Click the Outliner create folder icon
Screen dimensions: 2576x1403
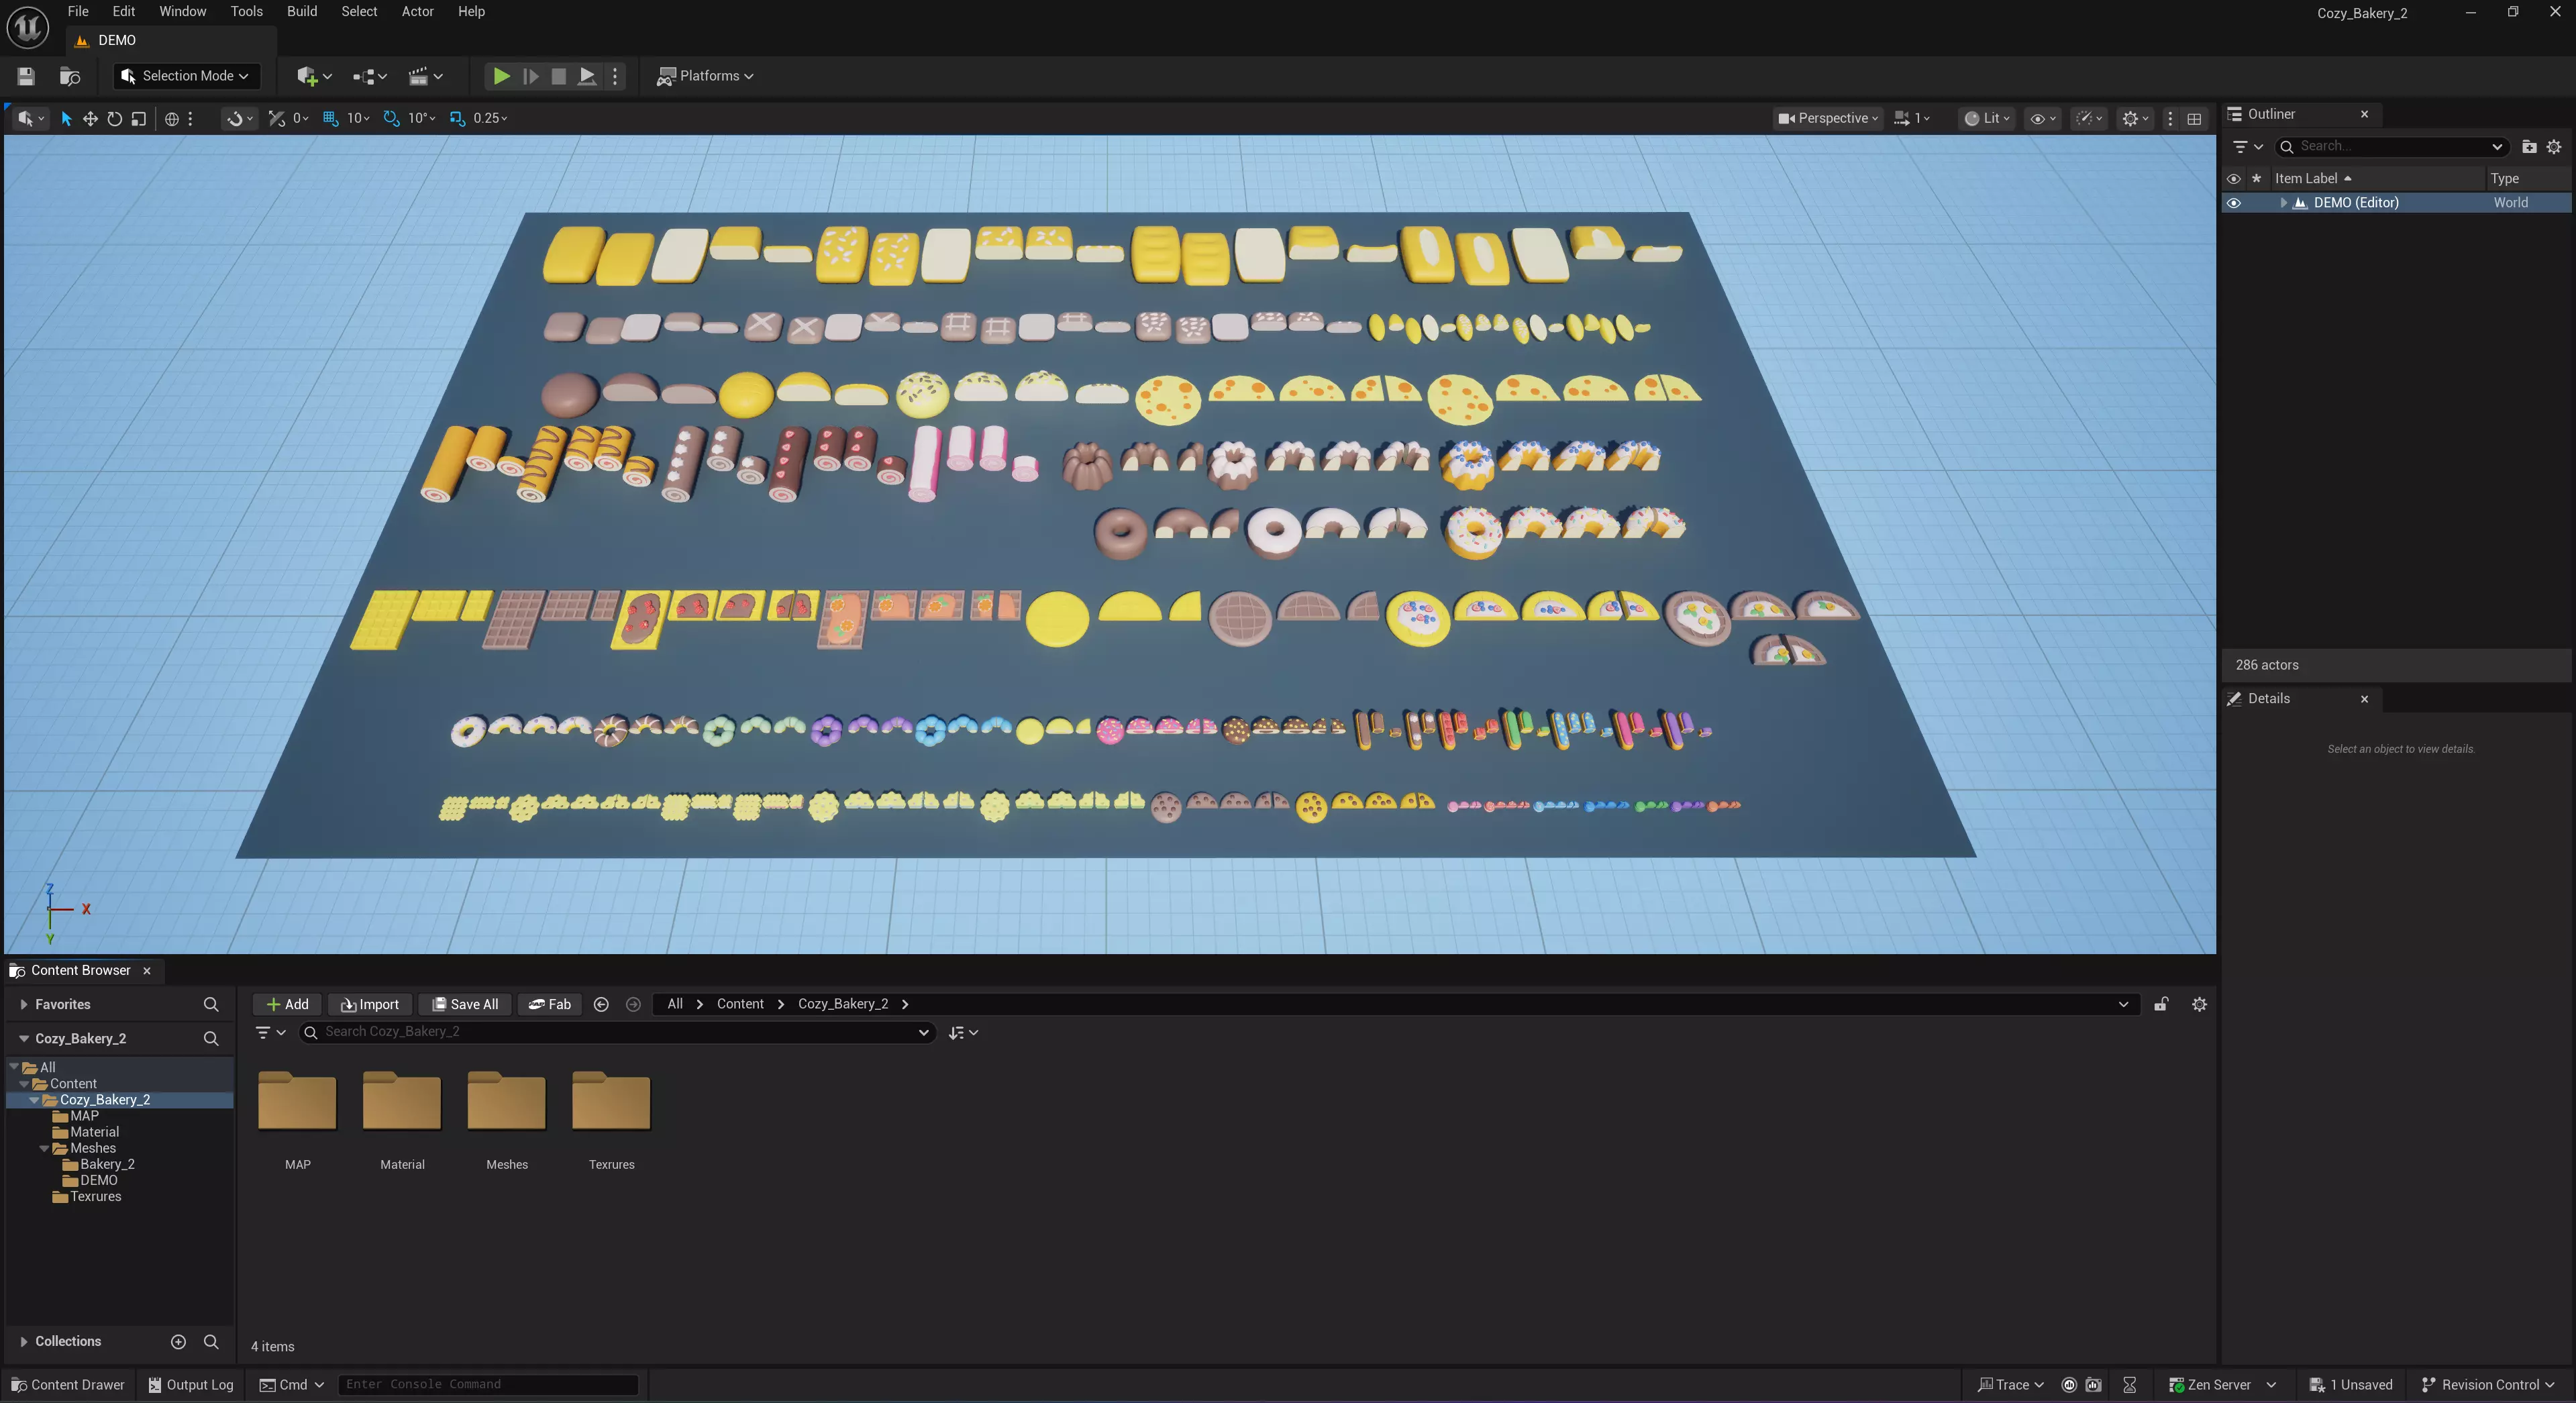click(2528, 146)
